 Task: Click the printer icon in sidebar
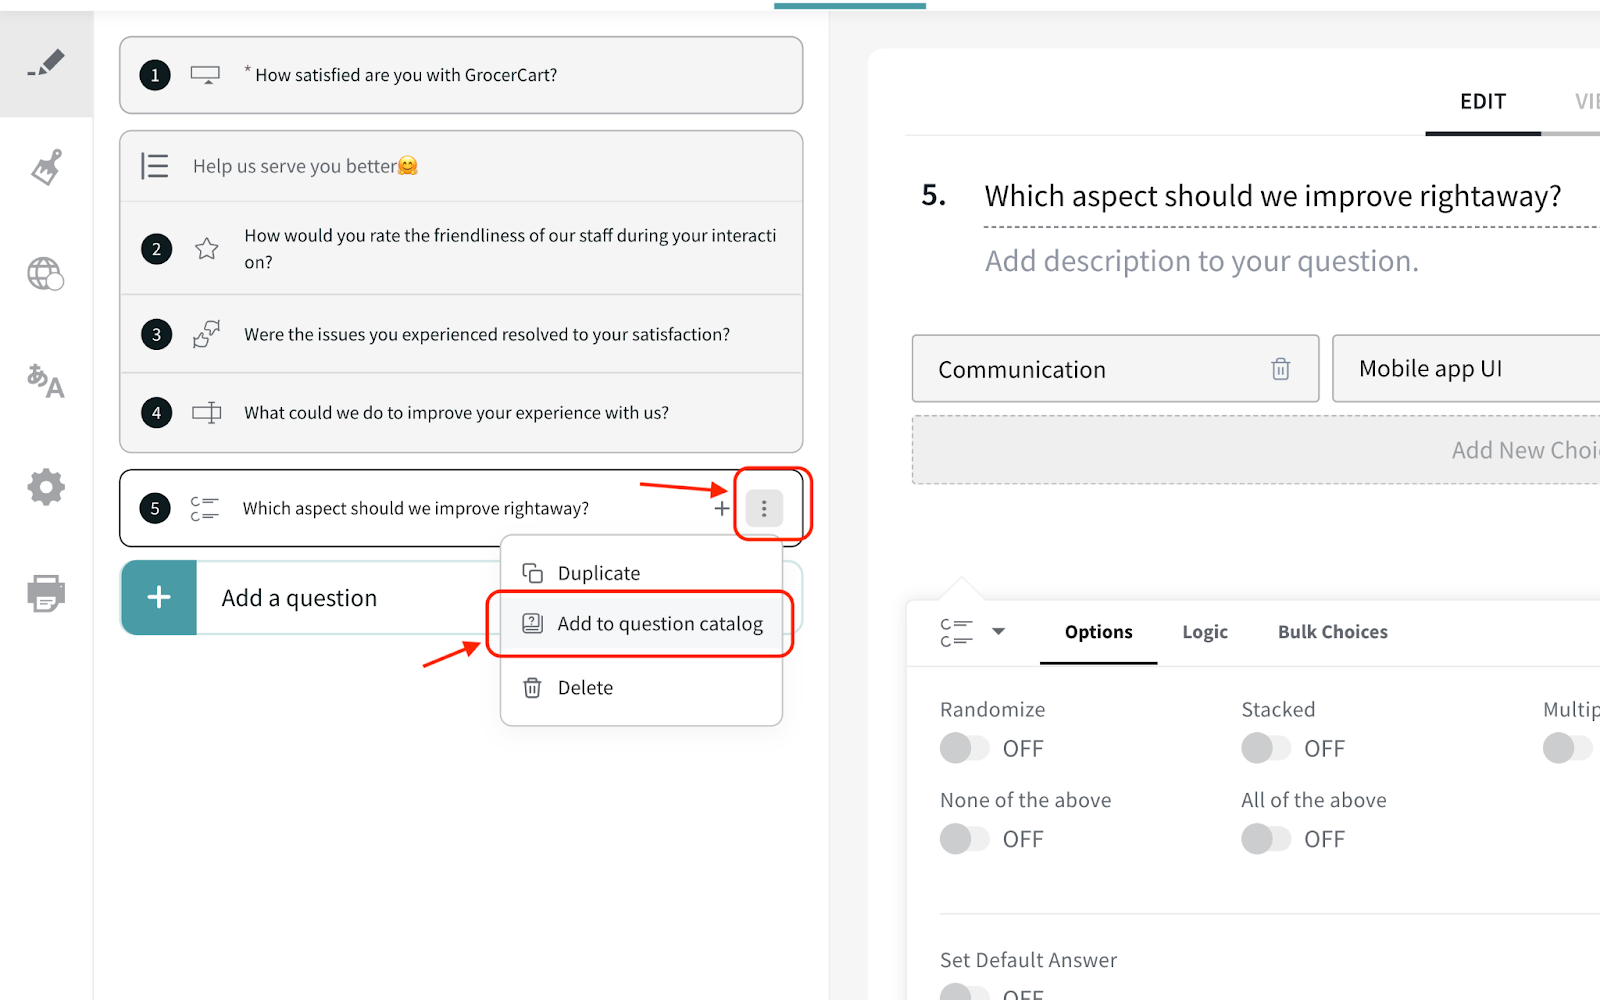coord(46,593)
